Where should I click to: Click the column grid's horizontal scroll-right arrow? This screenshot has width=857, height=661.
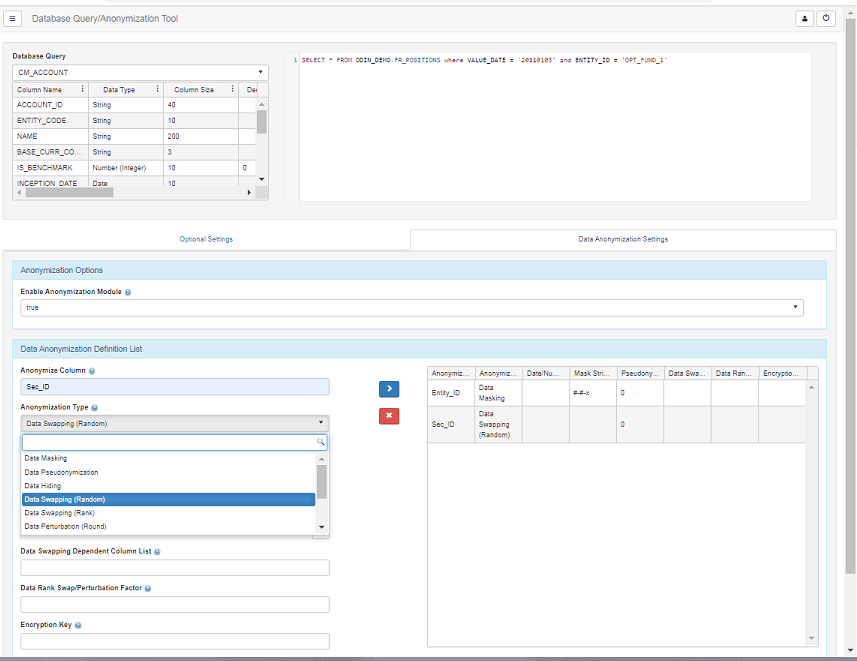(249, 192)
